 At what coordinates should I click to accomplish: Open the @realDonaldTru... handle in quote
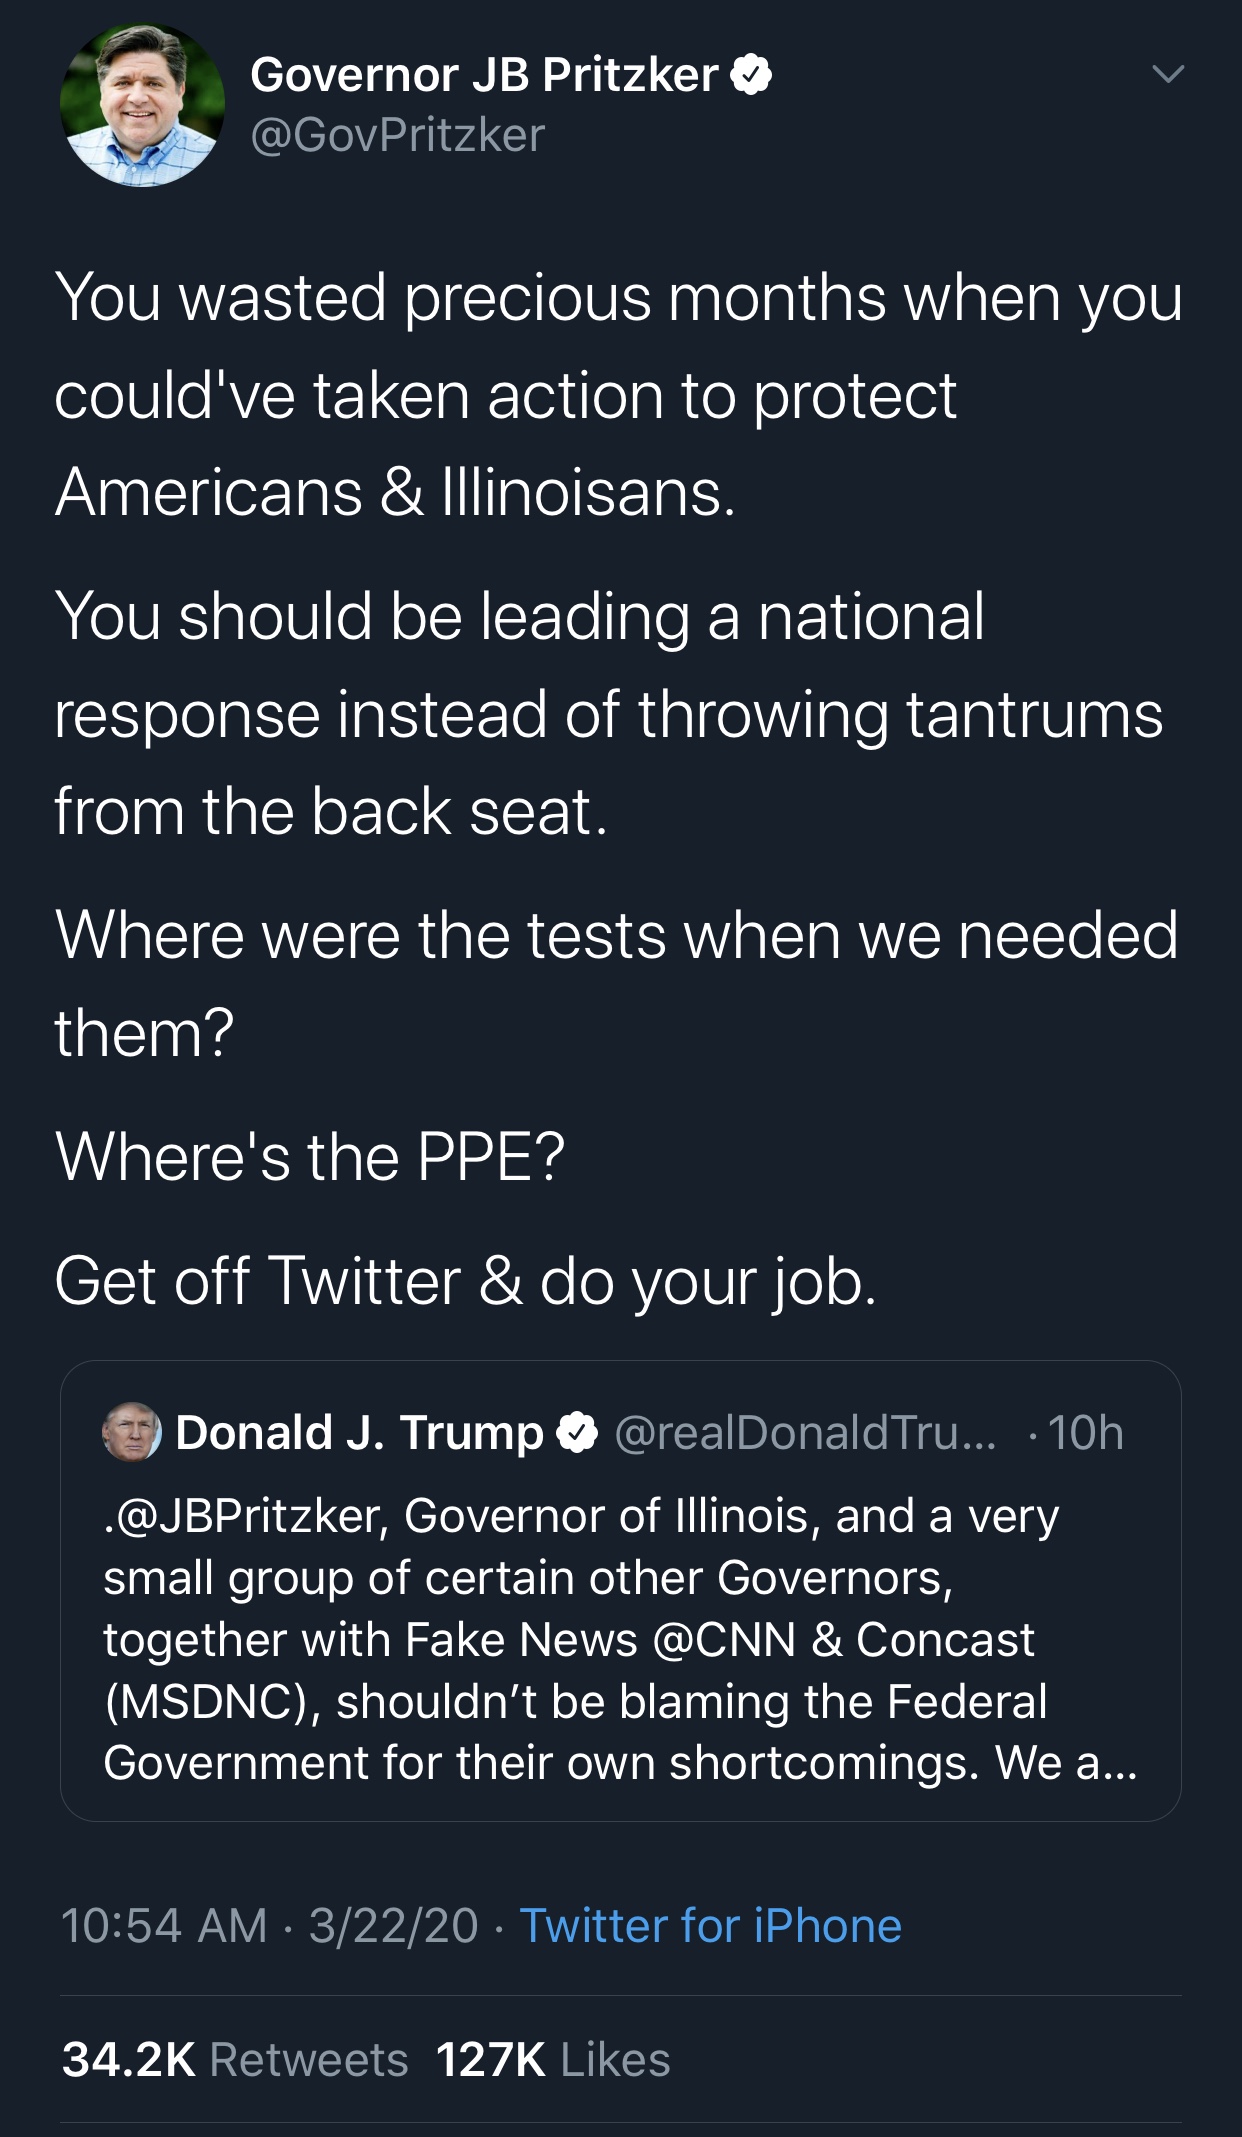(x=805, y=1433)
